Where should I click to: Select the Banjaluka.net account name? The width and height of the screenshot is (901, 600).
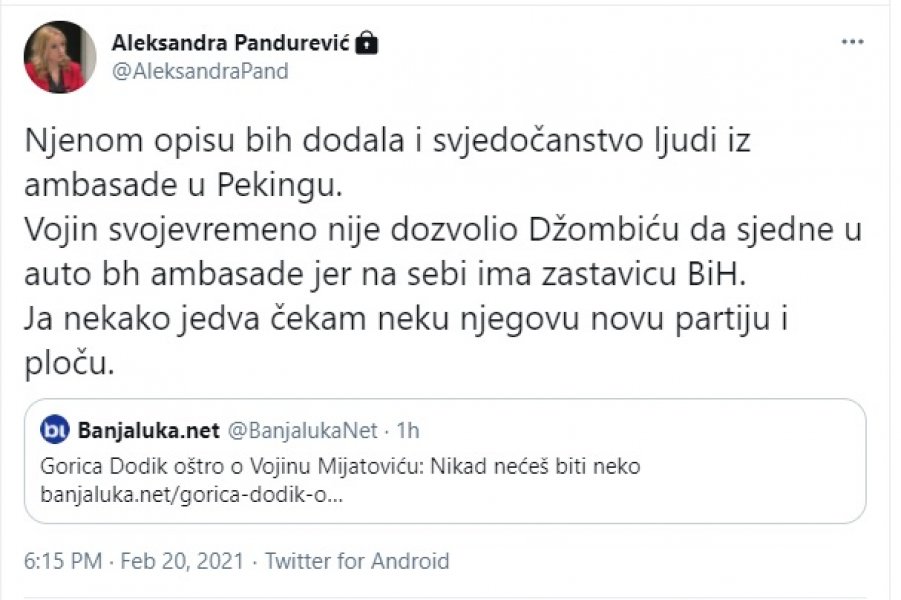click(148, 431)
